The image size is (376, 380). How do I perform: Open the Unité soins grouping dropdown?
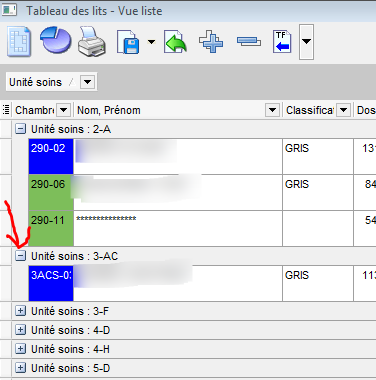88,82
